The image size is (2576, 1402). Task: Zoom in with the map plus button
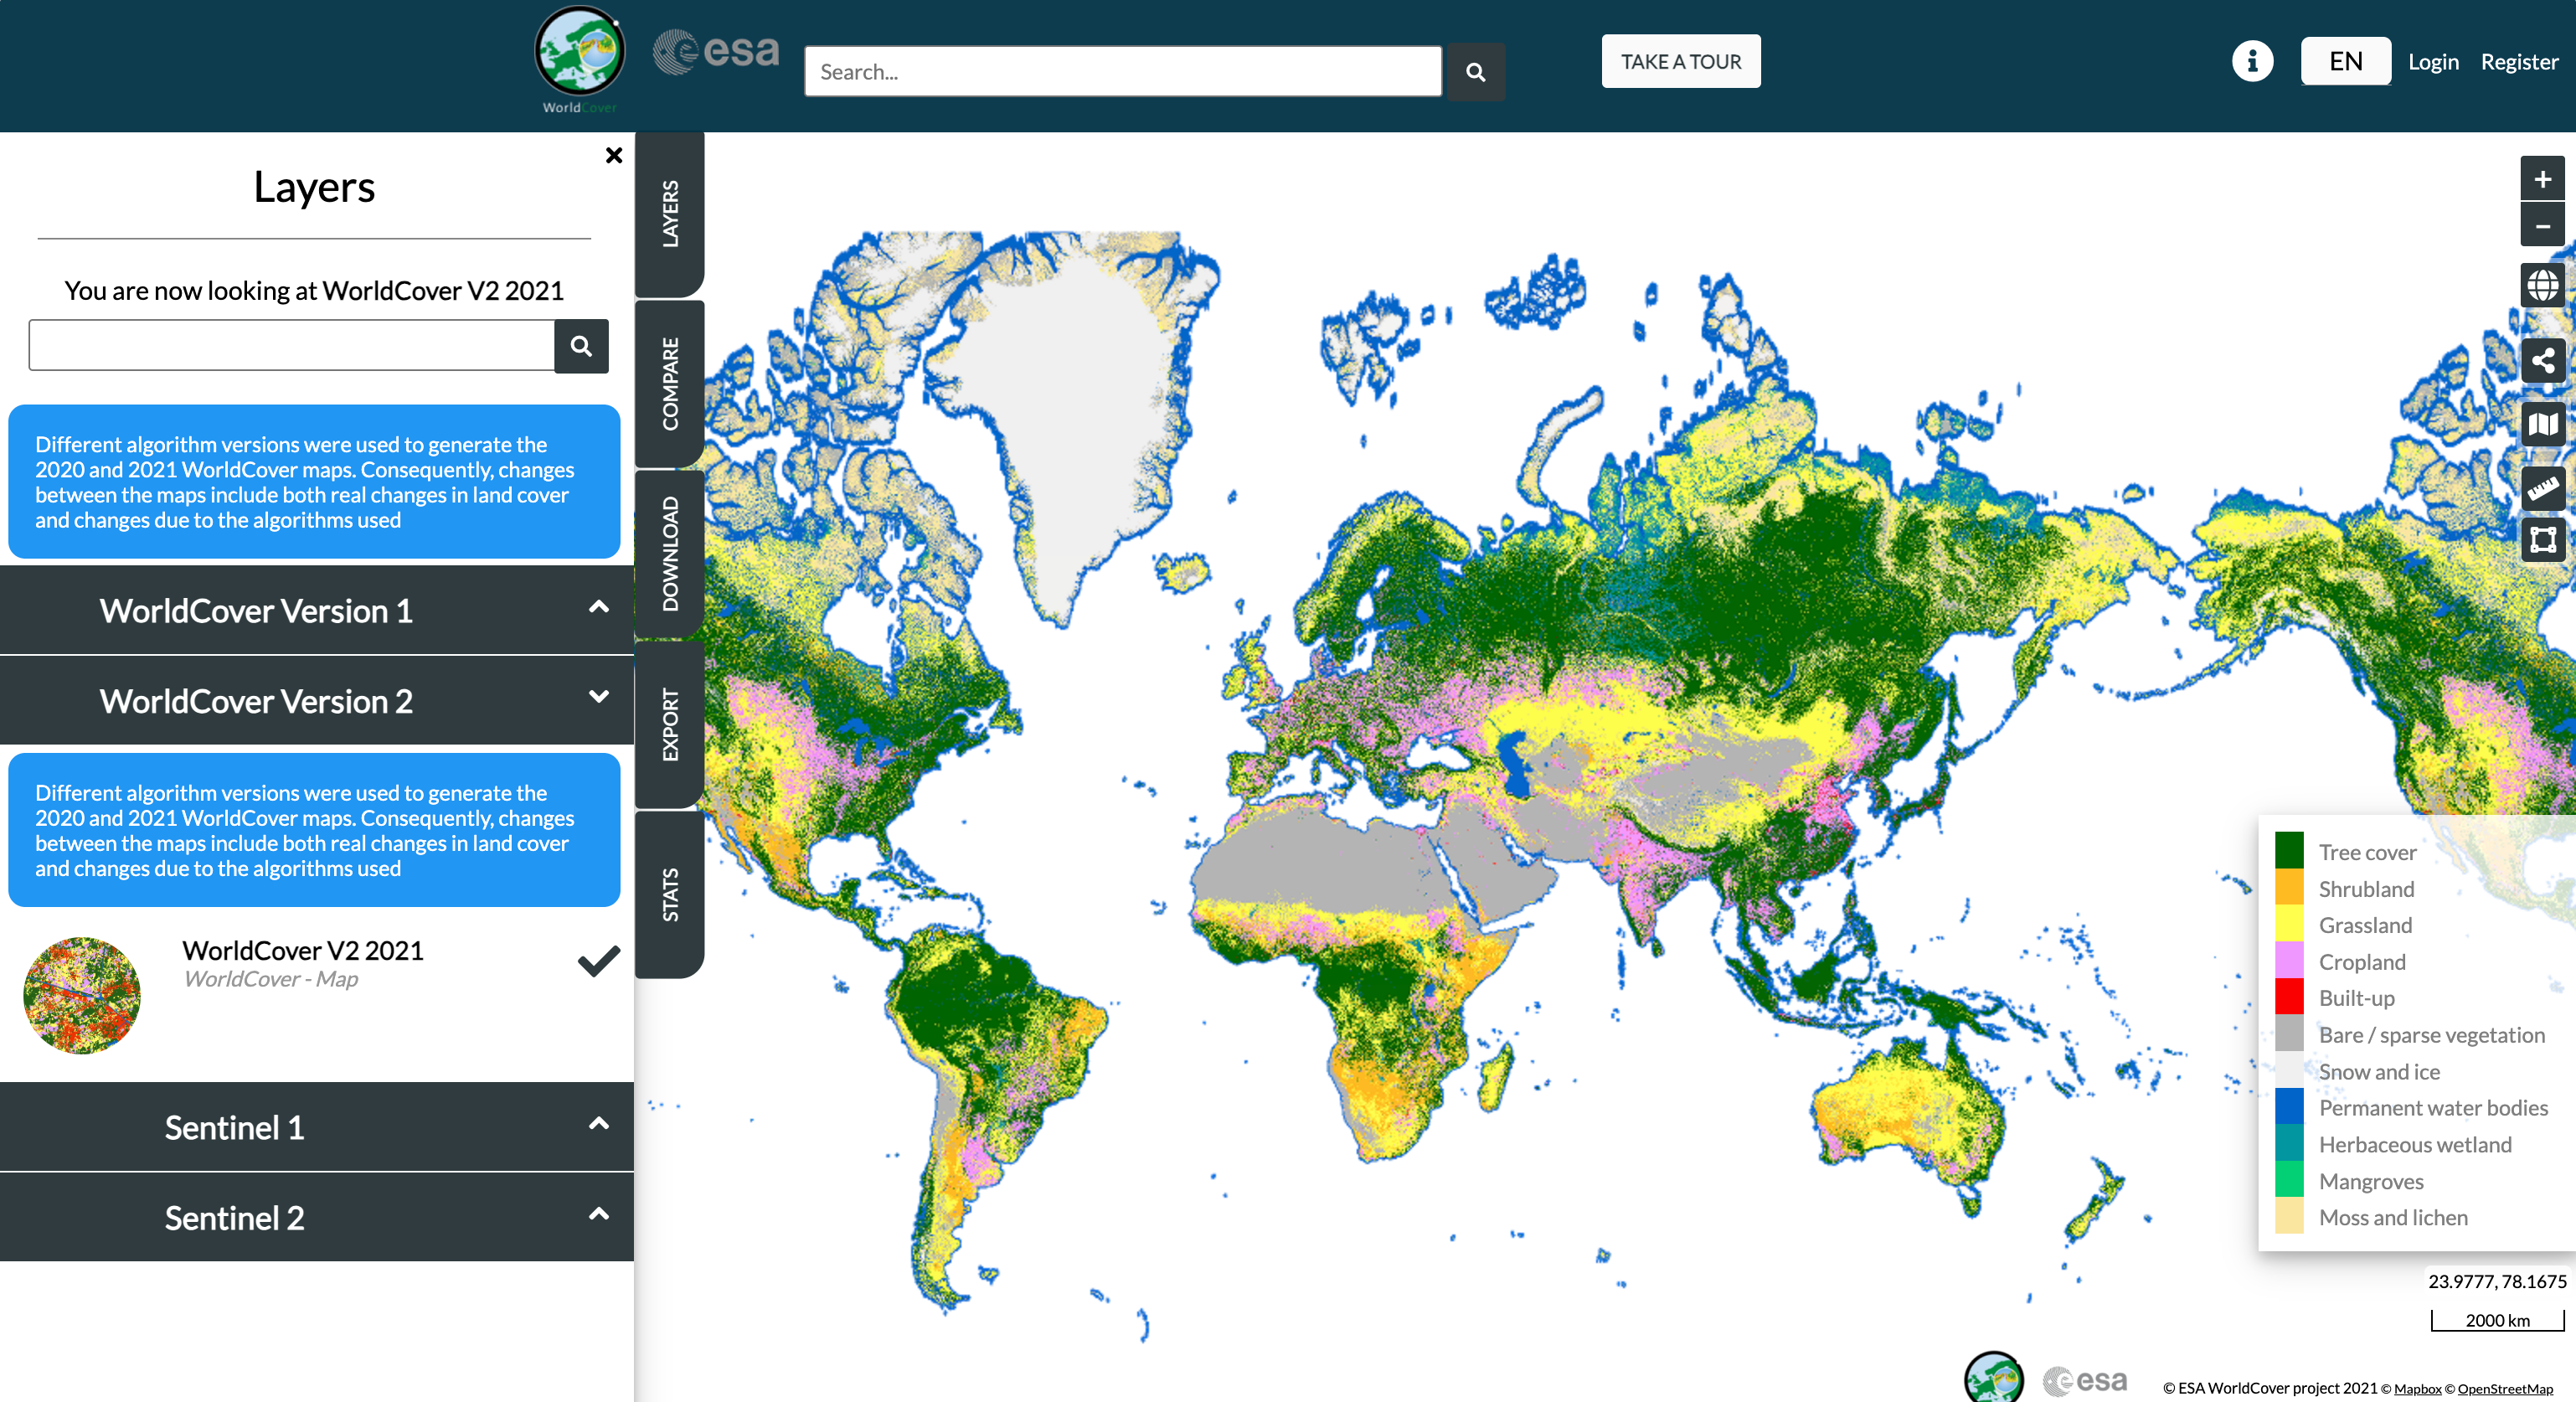[2542, 180]
